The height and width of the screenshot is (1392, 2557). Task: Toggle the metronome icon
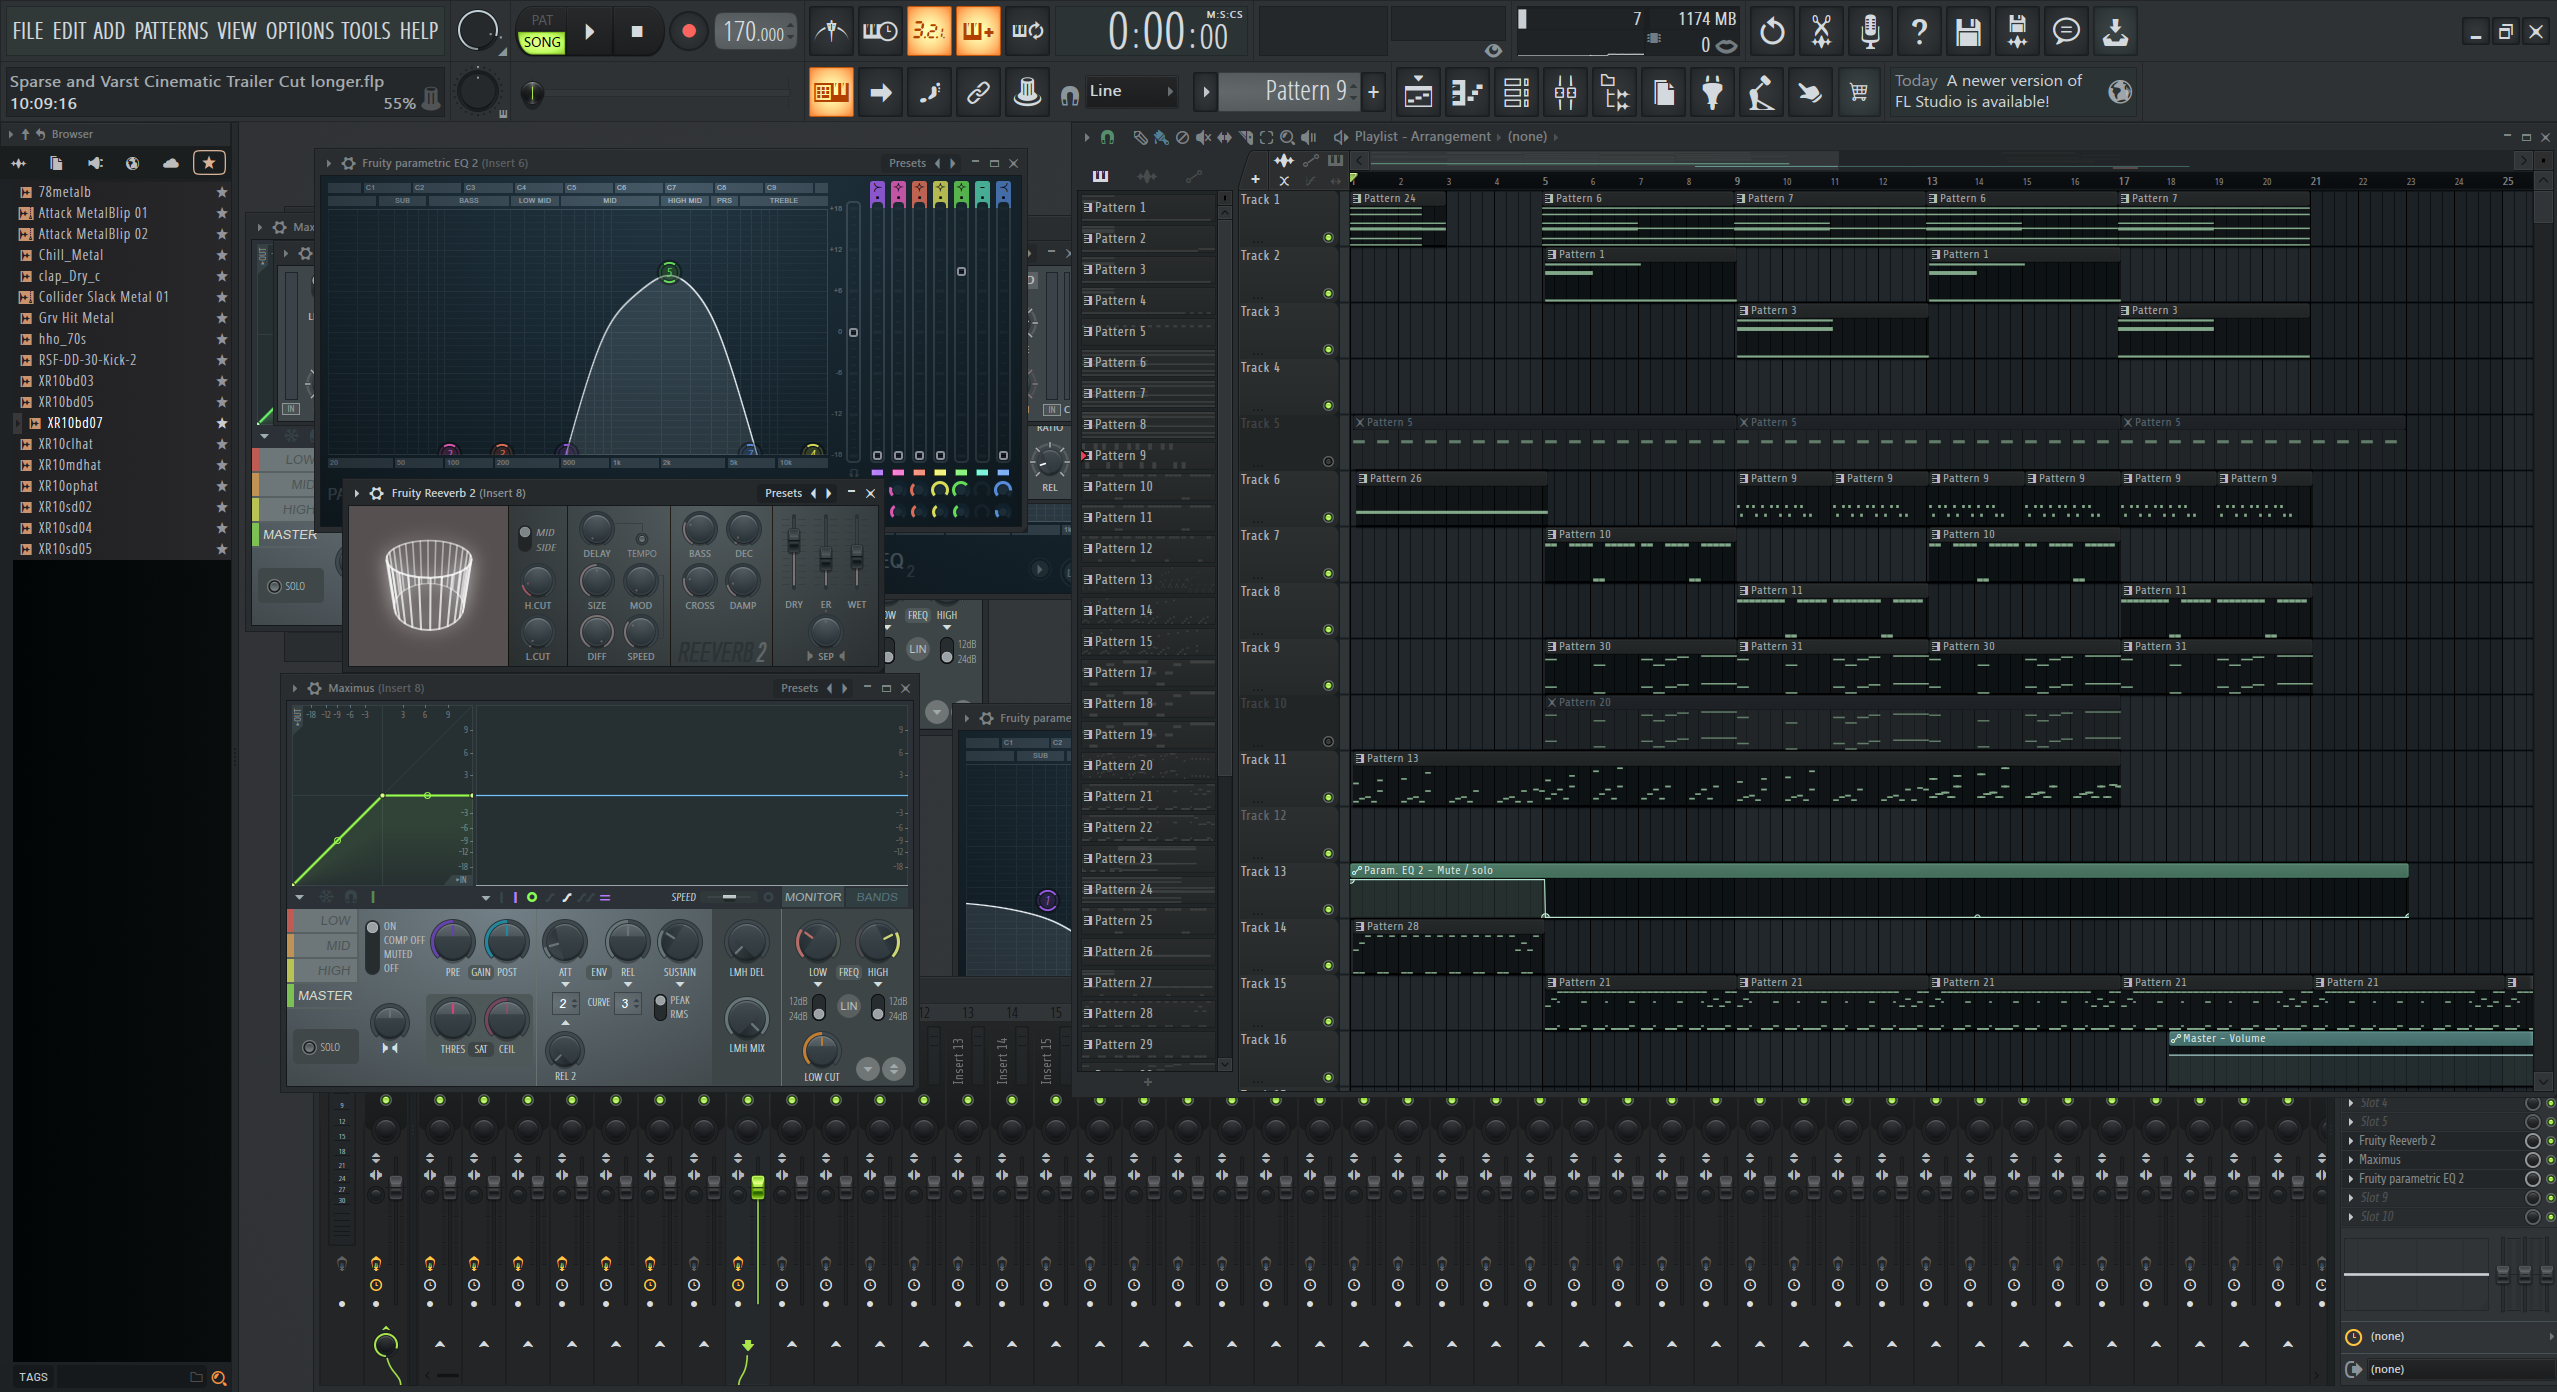(831, 32)
